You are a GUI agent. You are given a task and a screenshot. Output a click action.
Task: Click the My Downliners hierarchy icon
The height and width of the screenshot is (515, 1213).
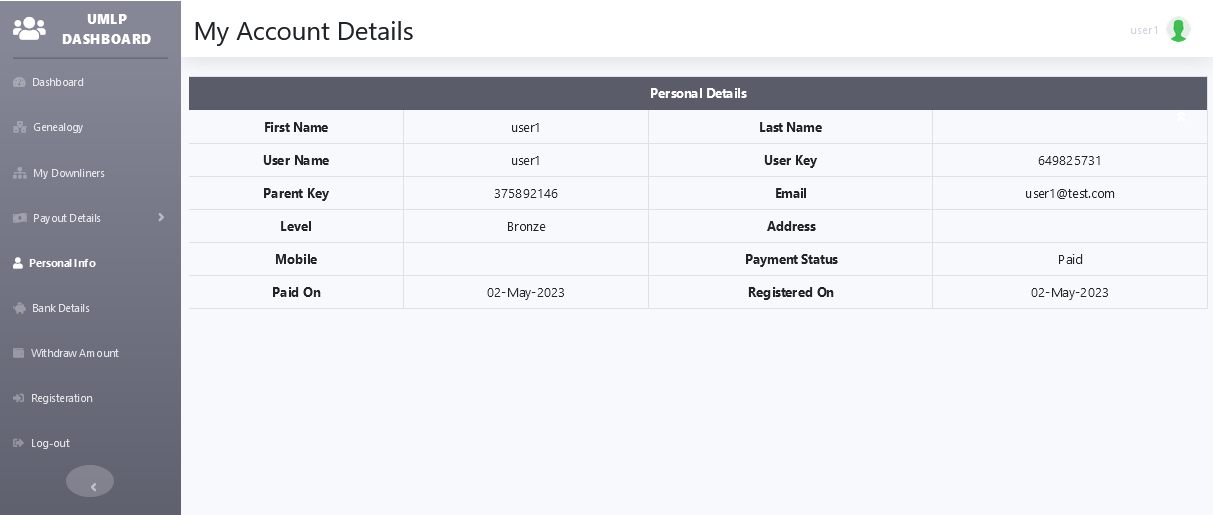click(x=19, y=173)
